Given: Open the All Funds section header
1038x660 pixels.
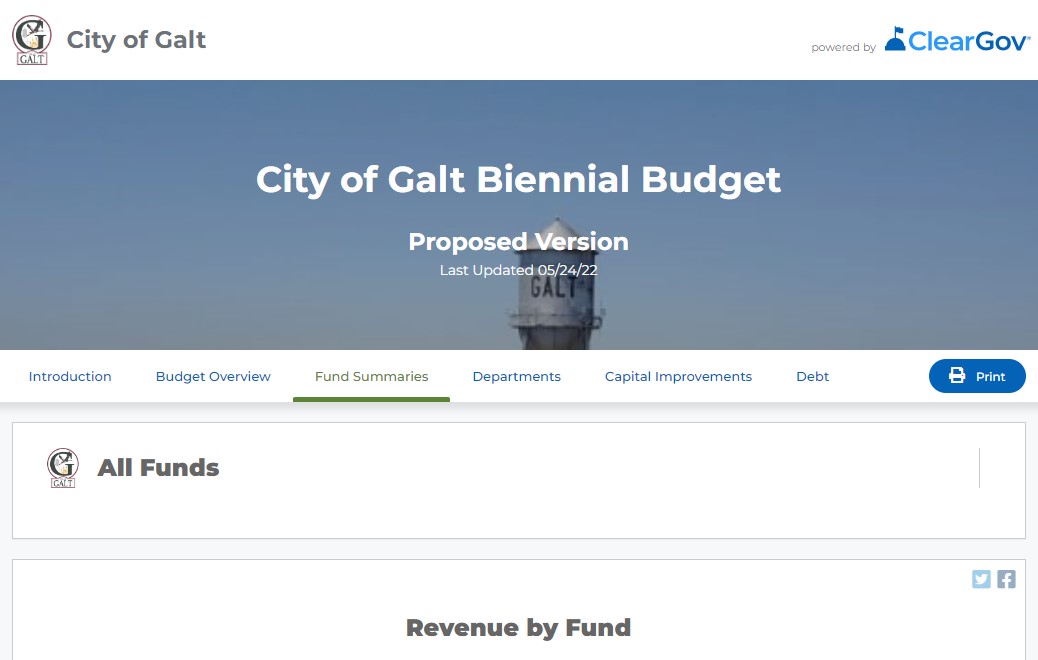Looking at the screenshot, I should click(158, 467).
